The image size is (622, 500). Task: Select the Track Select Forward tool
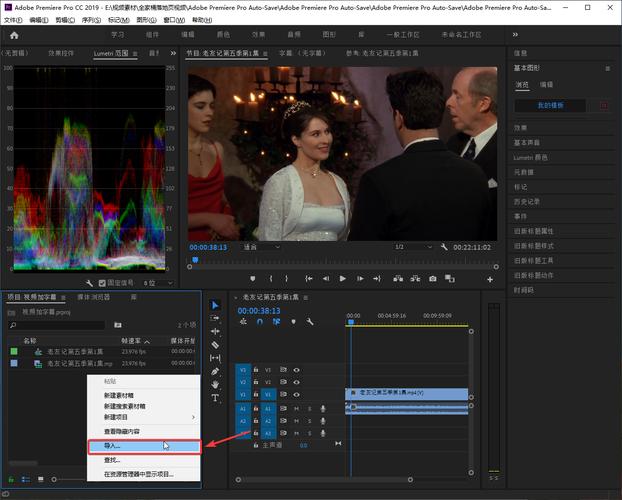click(x=215, y=318)
